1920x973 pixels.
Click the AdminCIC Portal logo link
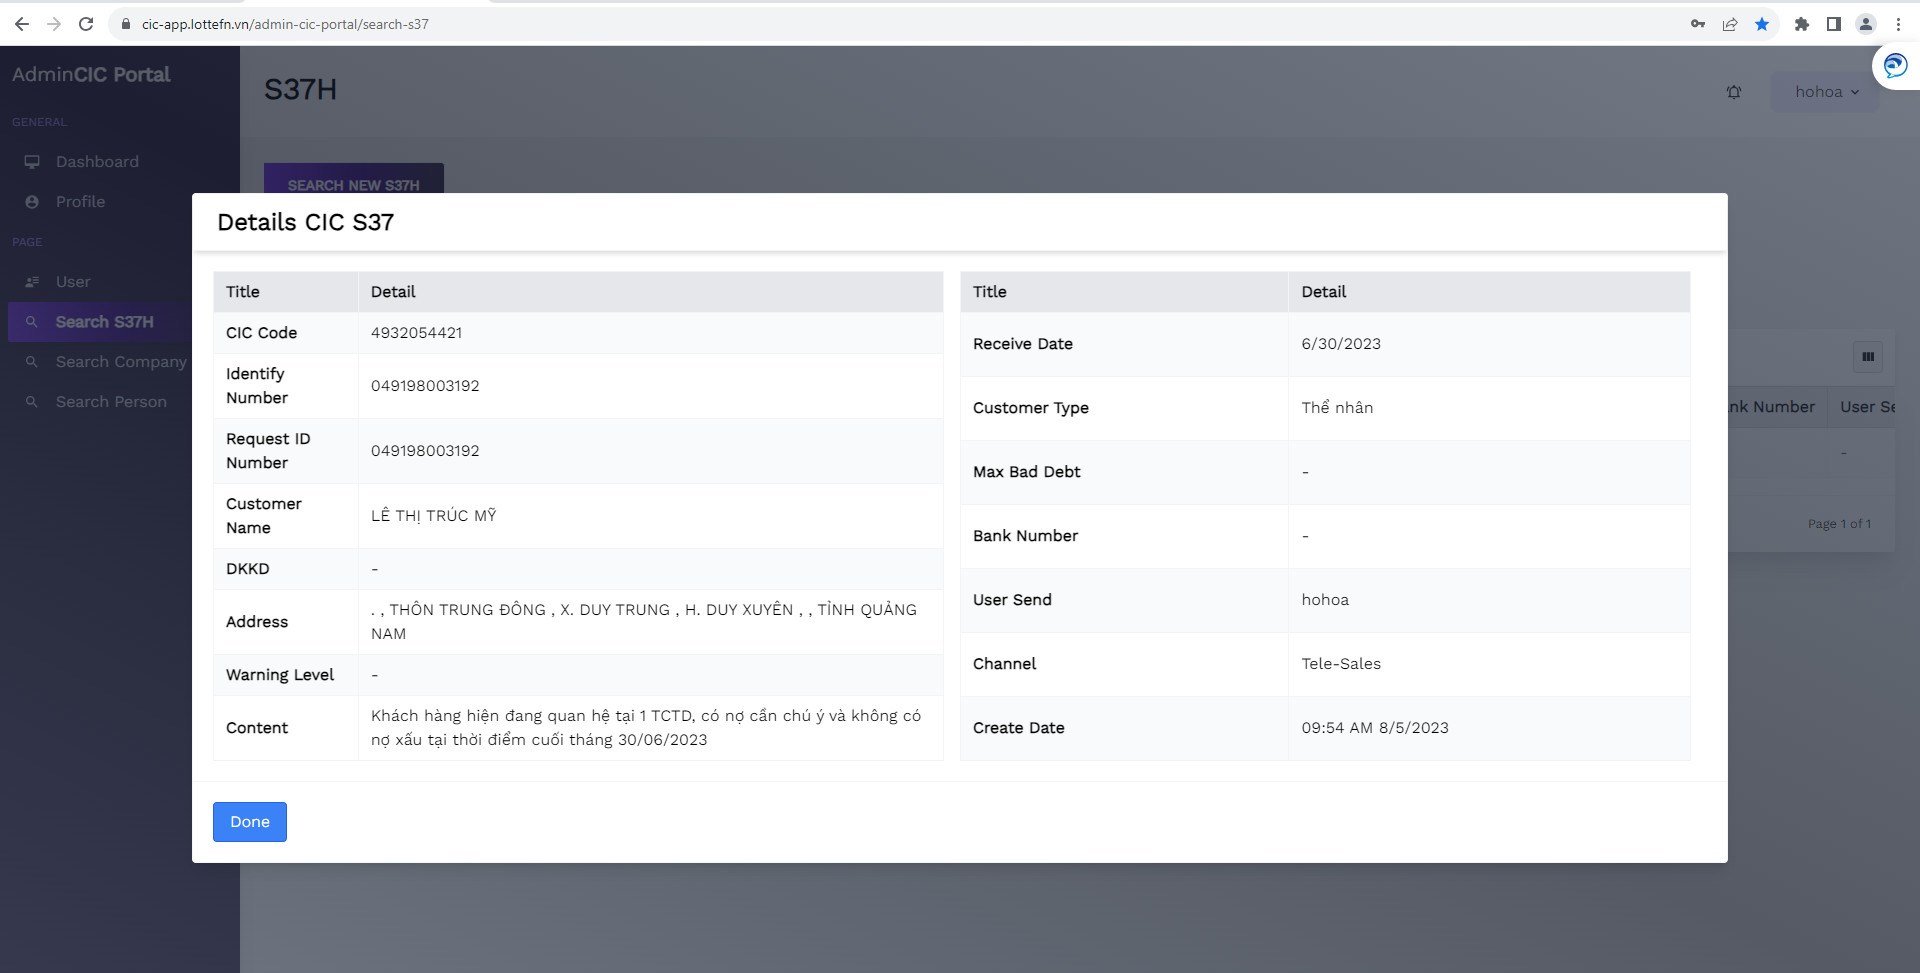pos(91,75)
